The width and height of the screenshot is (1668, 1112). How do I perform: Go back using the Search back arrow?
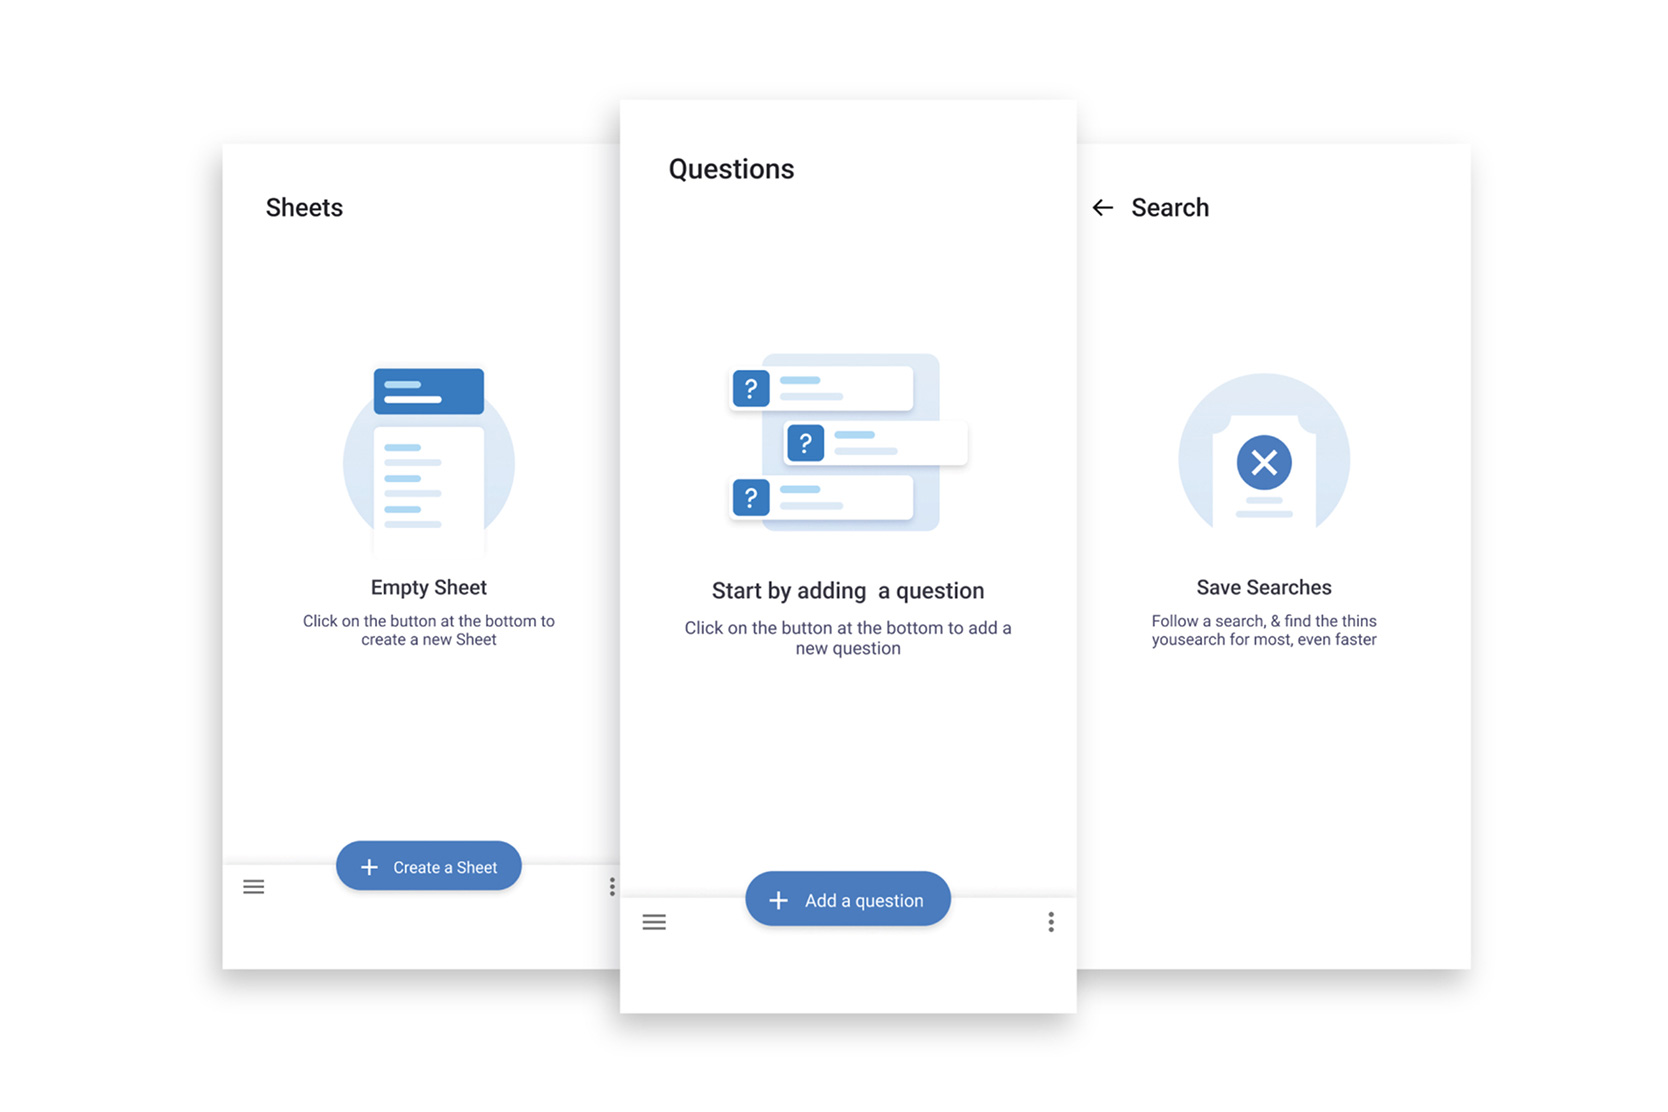pos(1103,208)
